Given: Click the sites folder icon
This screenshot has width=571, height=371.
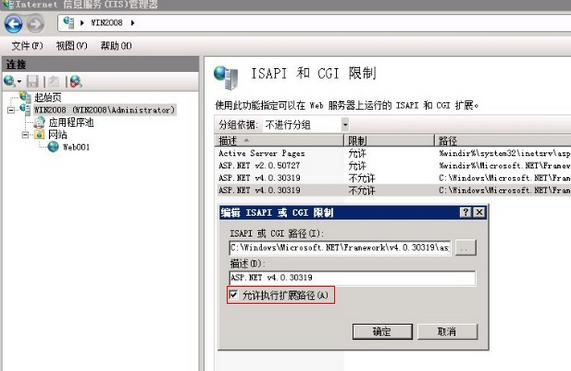Looking at the screenshot, I should click(39, 134).
